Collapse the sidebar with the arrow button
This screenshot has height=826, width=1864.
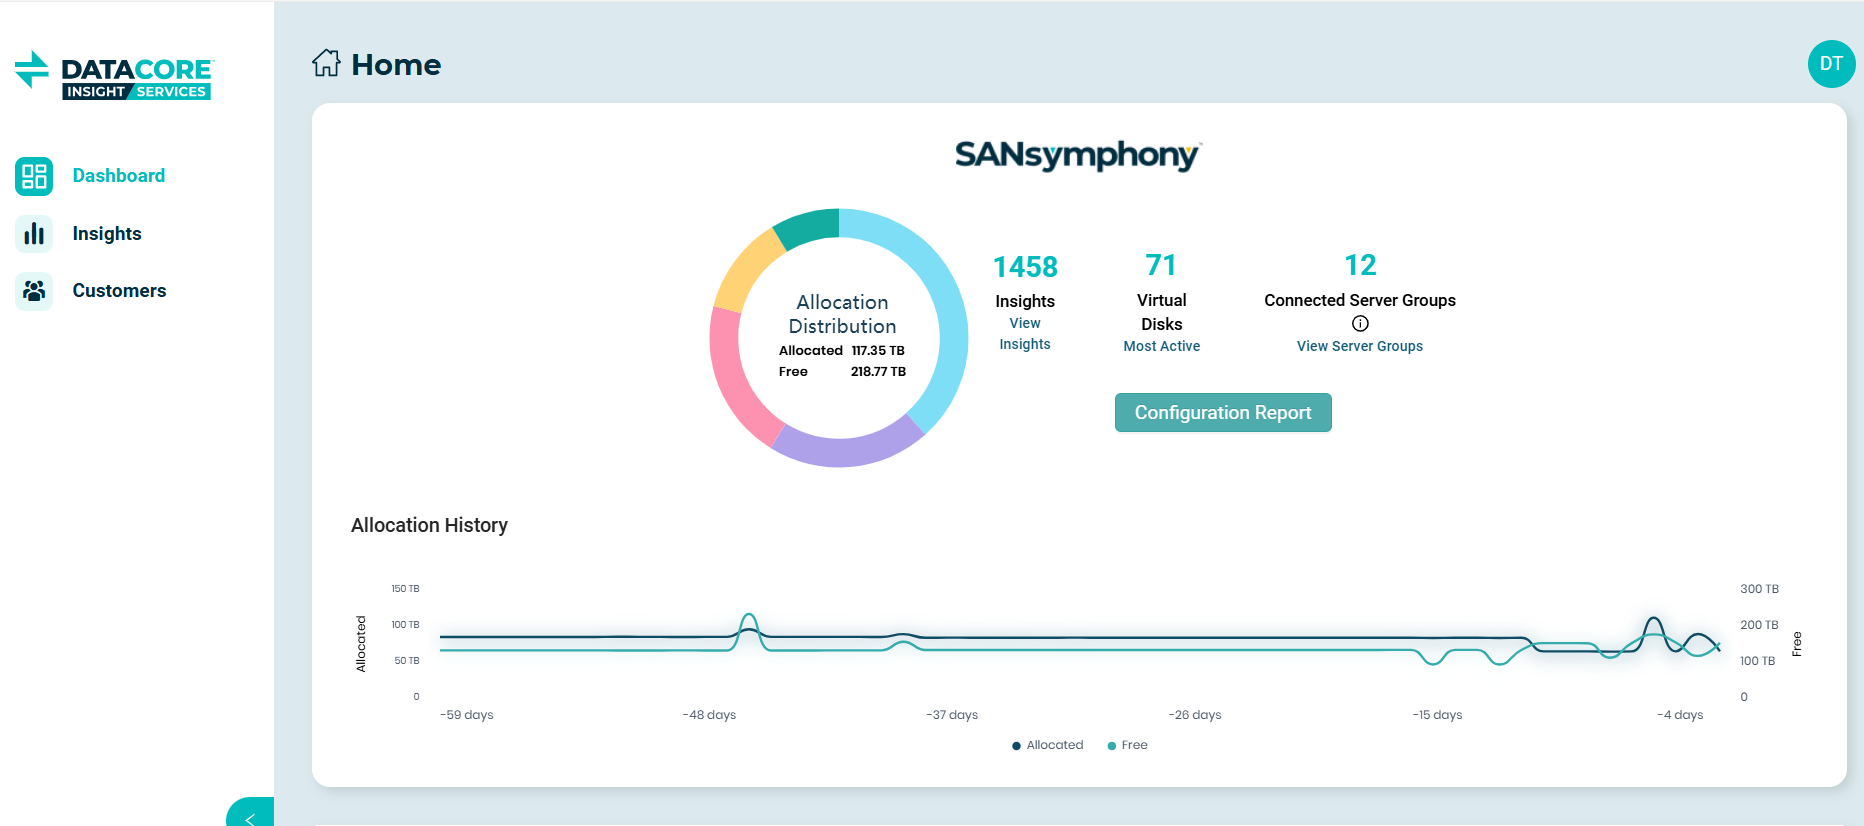251,815
